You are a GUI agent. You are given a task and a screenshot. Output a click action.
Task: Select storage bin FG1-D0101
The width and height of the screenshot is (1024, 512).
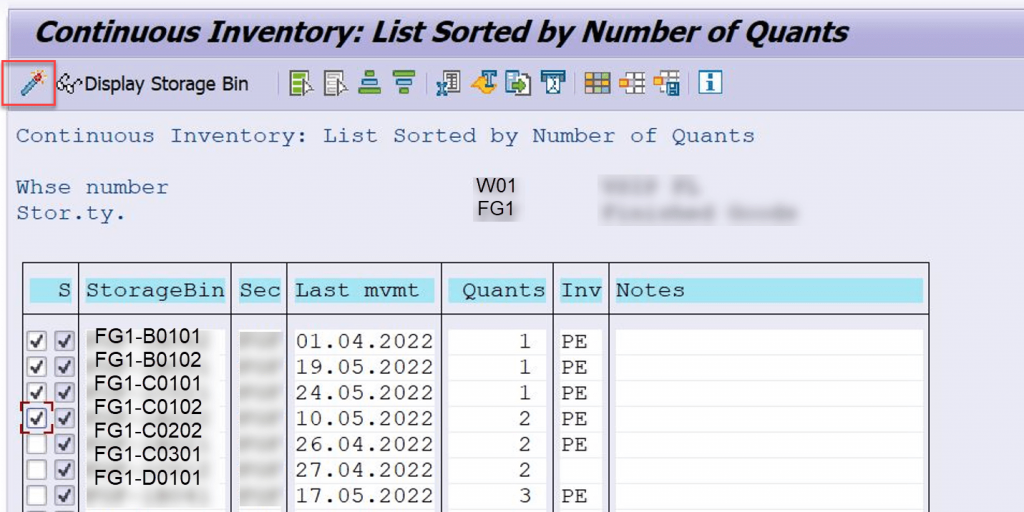click(148, 477)
